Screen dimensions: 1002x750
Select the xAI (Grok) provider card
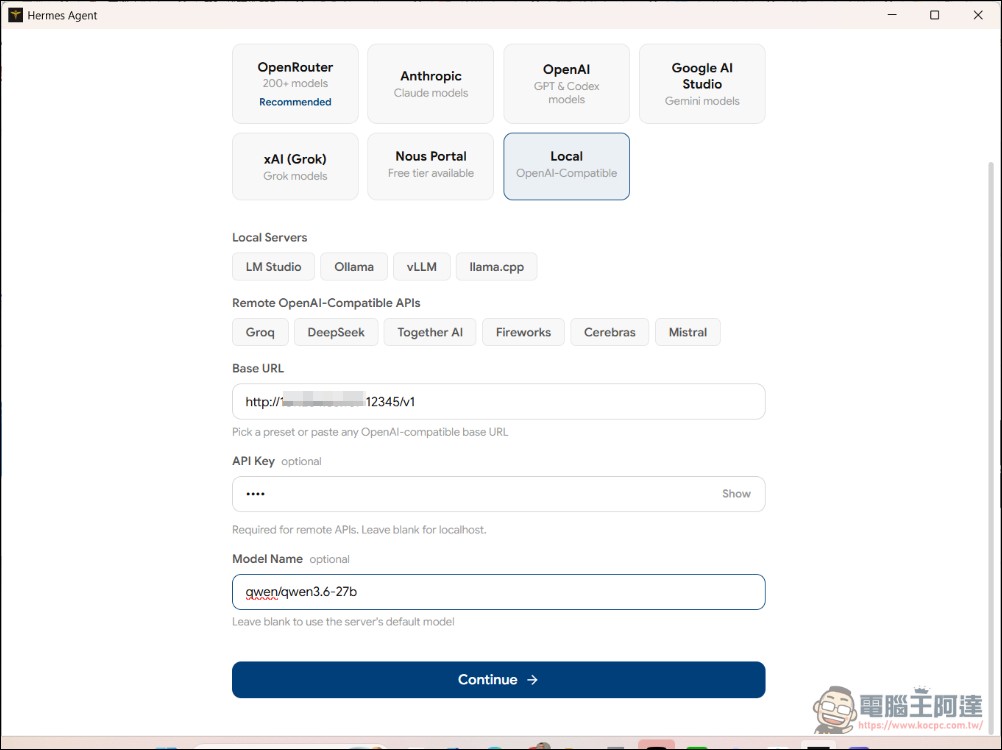pyautogui.click(x=295, y=166)
